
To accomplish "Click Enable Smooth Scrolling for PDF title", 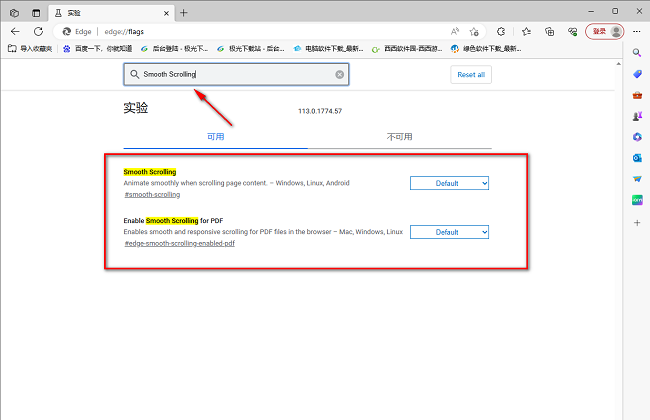I will tap(173, 221).
